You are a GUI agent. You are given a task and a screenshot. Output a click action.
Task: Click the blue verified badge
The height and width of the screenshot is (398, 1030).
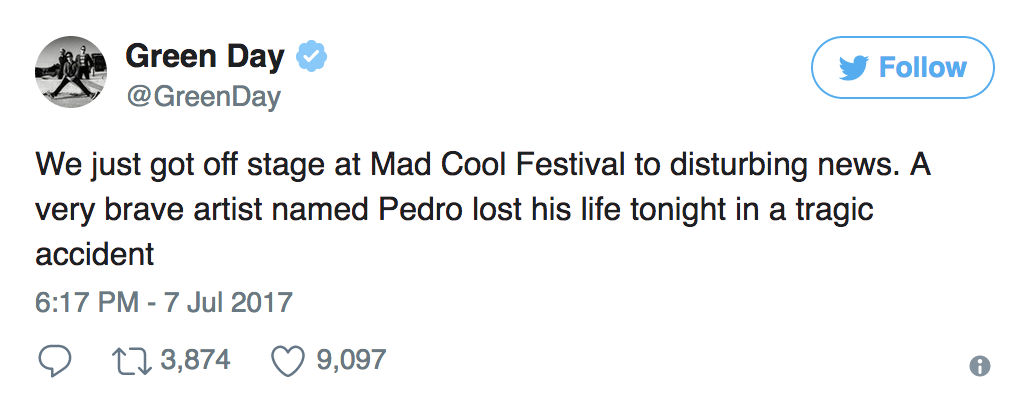(311, 56)
